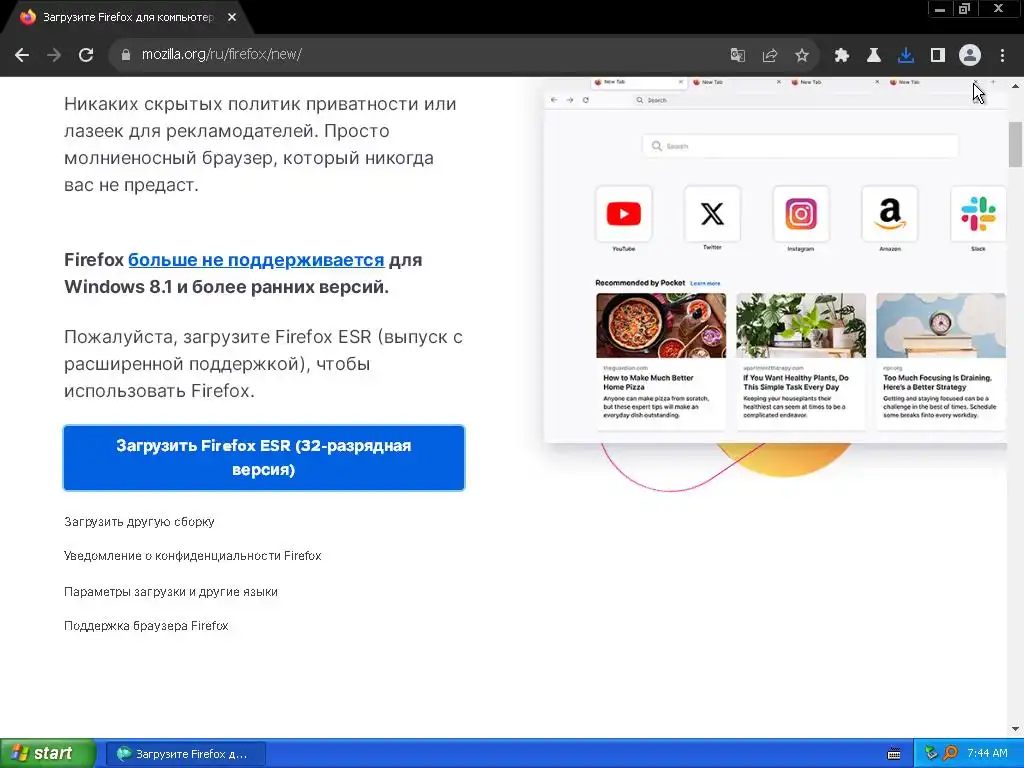Click the forward navigation arrow
Image resolution: width=1024 pixels, height=768 pixels.
[54, 55]
